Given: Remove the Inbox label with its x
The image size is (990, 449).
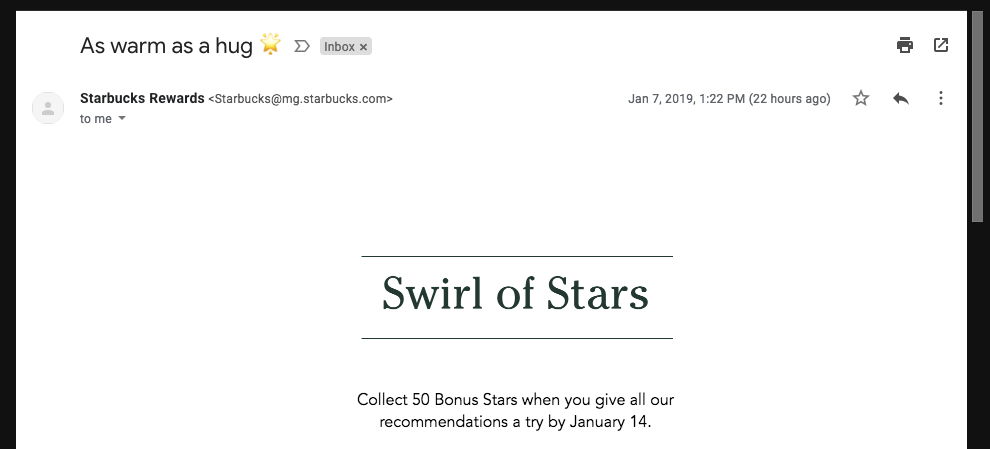Looking at the screenshot, I should [x=364, y=47].
